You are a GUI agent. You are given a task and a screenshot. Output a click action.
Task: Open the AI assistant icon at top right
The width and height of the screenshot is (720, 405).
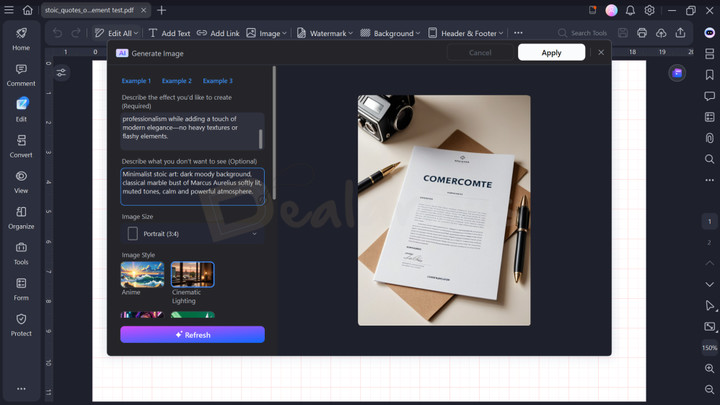709,33
